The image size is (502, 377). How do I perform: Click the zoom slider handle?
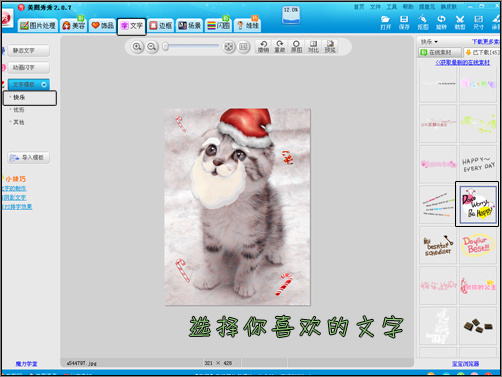coord(165,47)
